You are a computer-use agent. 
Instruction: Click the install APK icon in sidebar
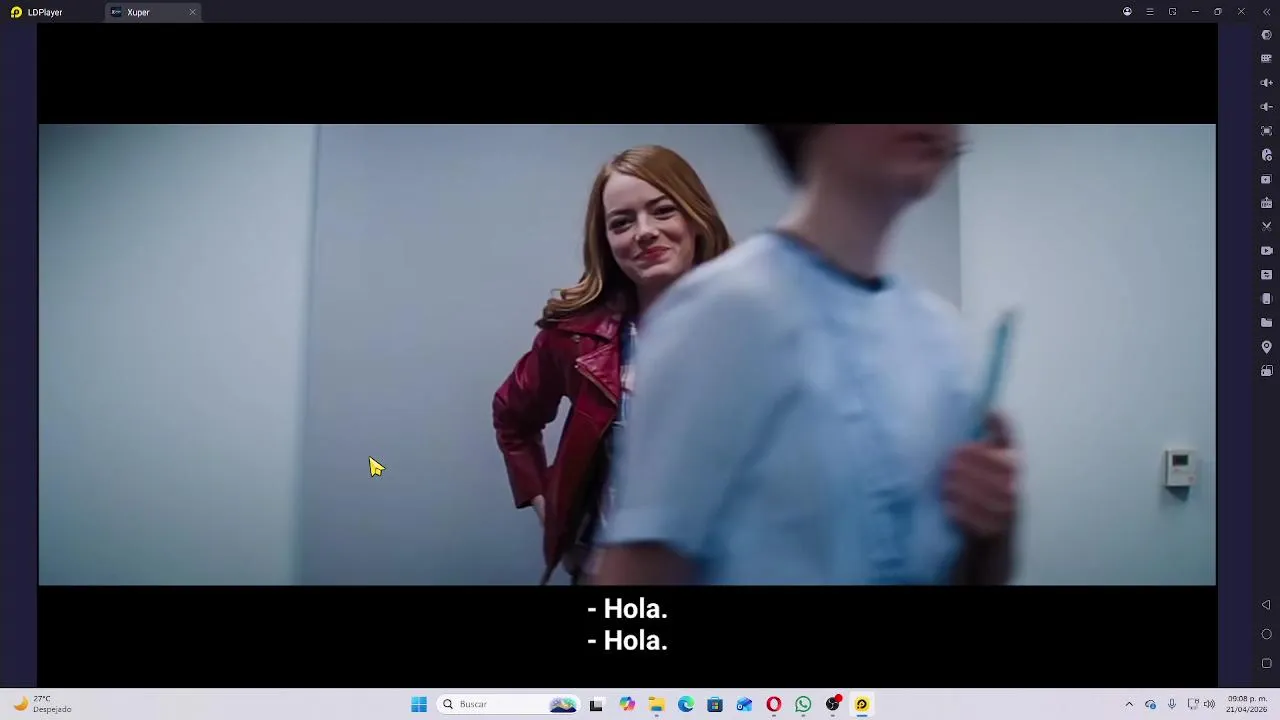click(1266, 203)
